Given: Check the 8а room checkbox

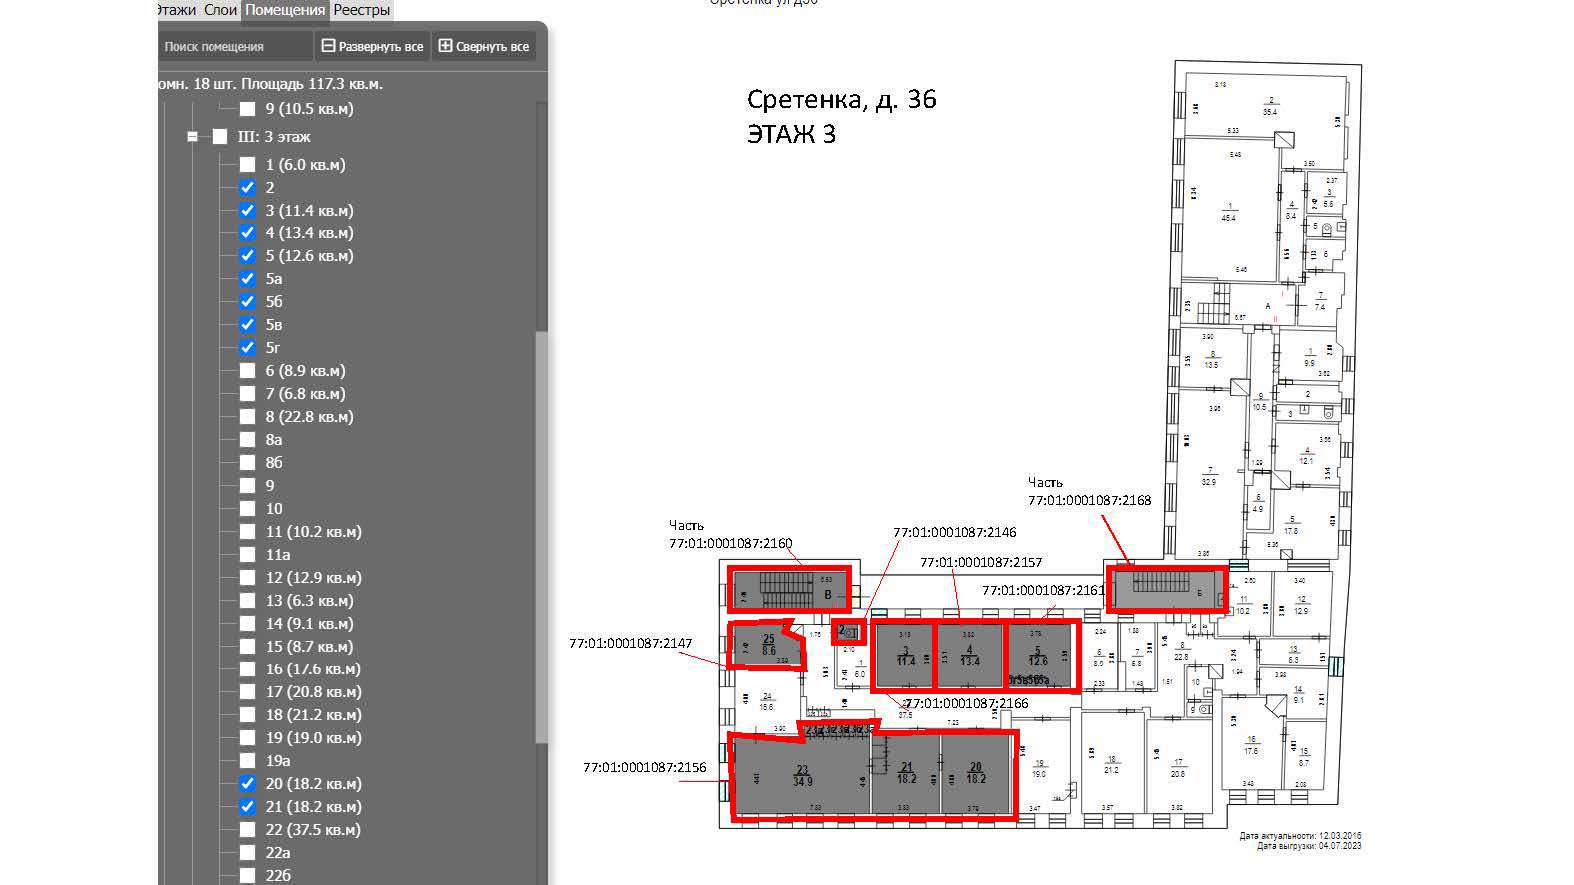Looking at the screenshot, I should (247, 440).
